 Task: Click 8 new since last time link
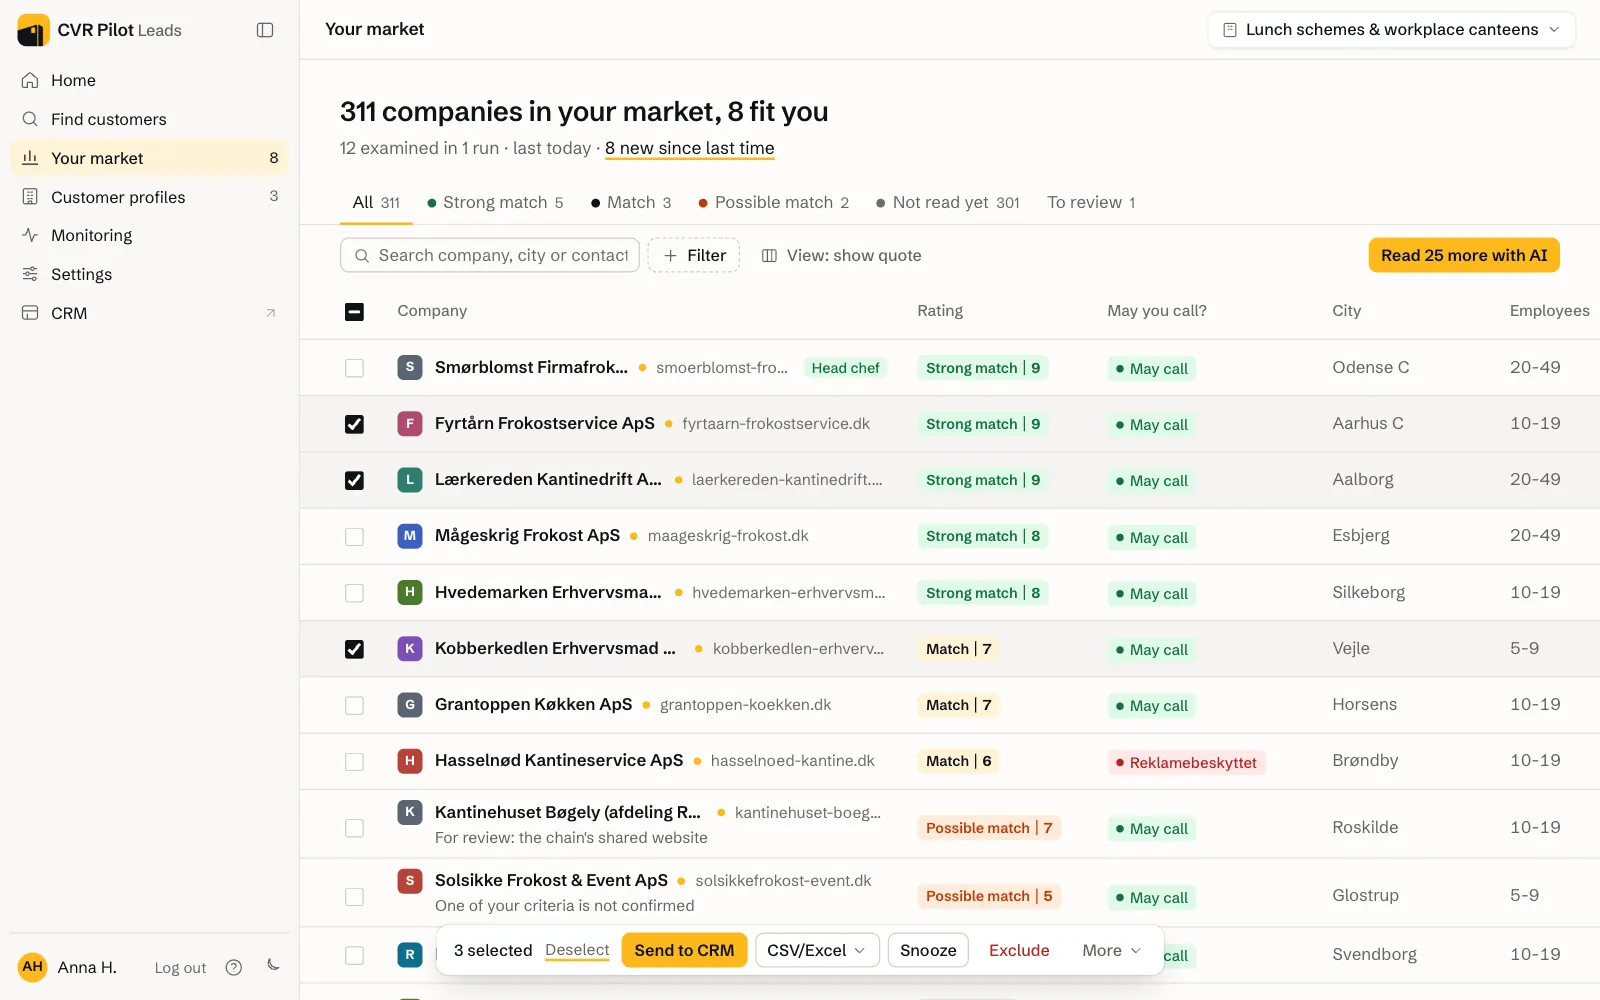(x=689, y=148)
